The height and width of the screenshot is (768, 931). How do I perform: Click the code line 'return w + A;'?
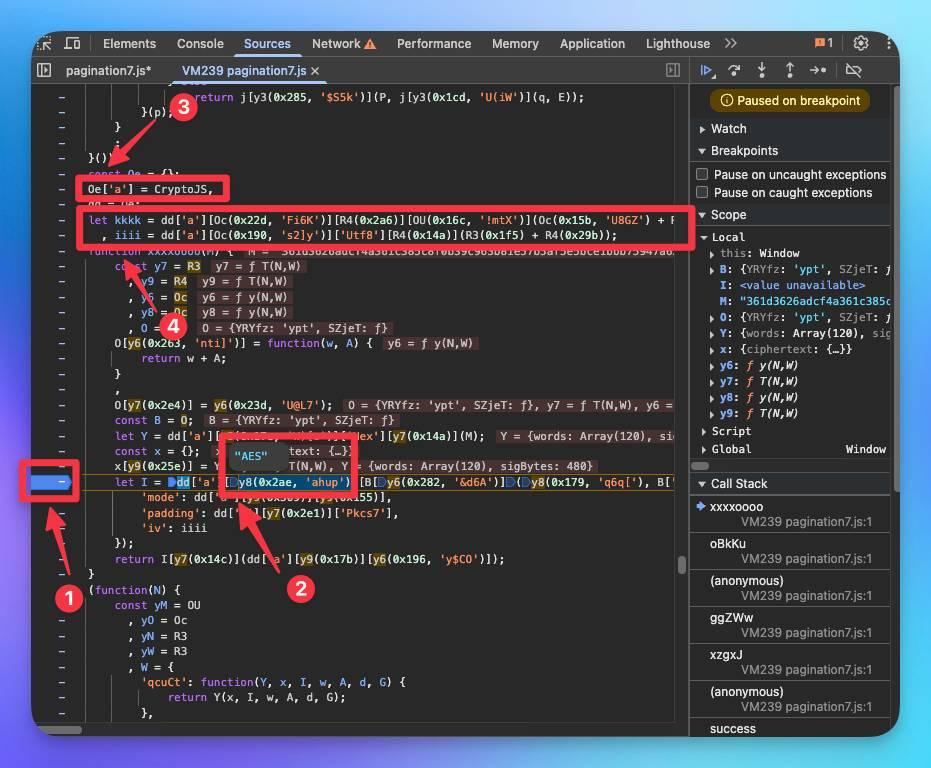pos(183,359)
